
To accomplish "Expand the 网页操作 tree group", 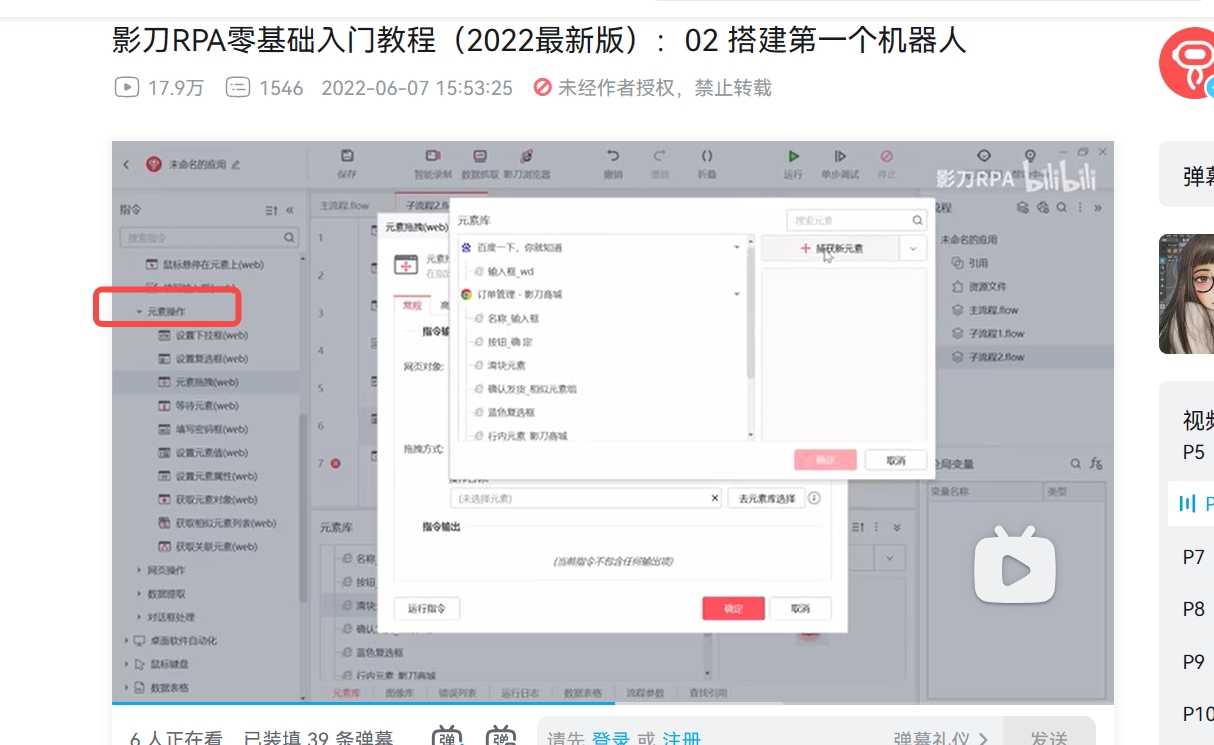I will [139, 570].
